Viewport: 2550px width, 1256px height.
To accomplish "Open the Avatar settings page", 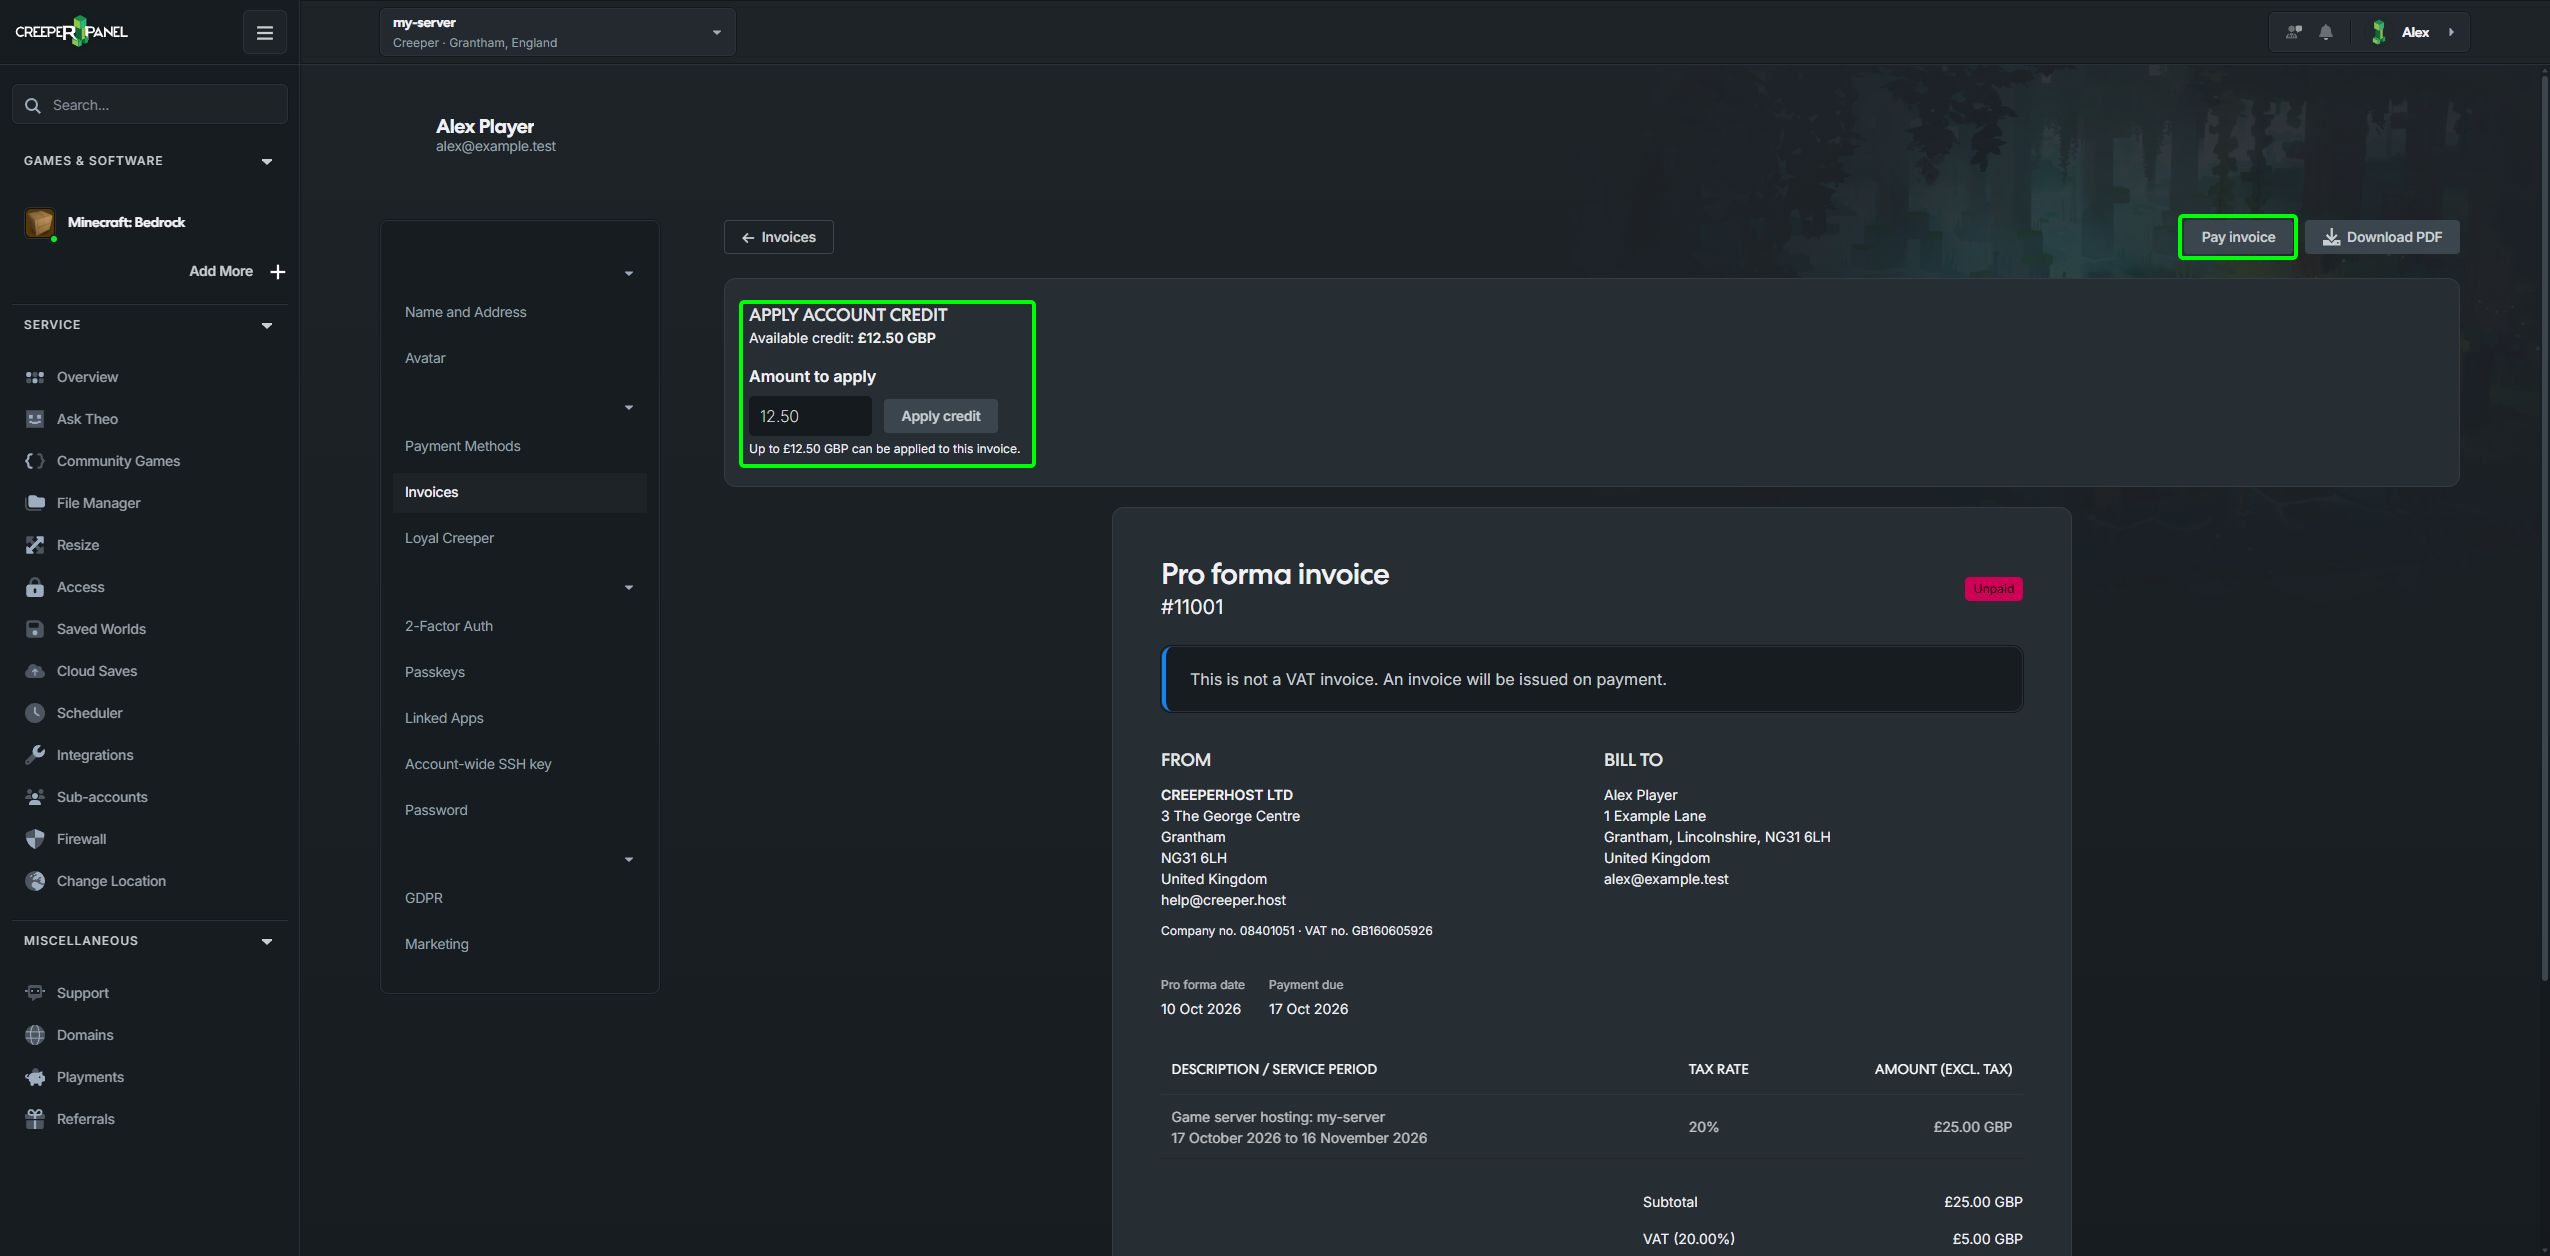I will point(520,358).
